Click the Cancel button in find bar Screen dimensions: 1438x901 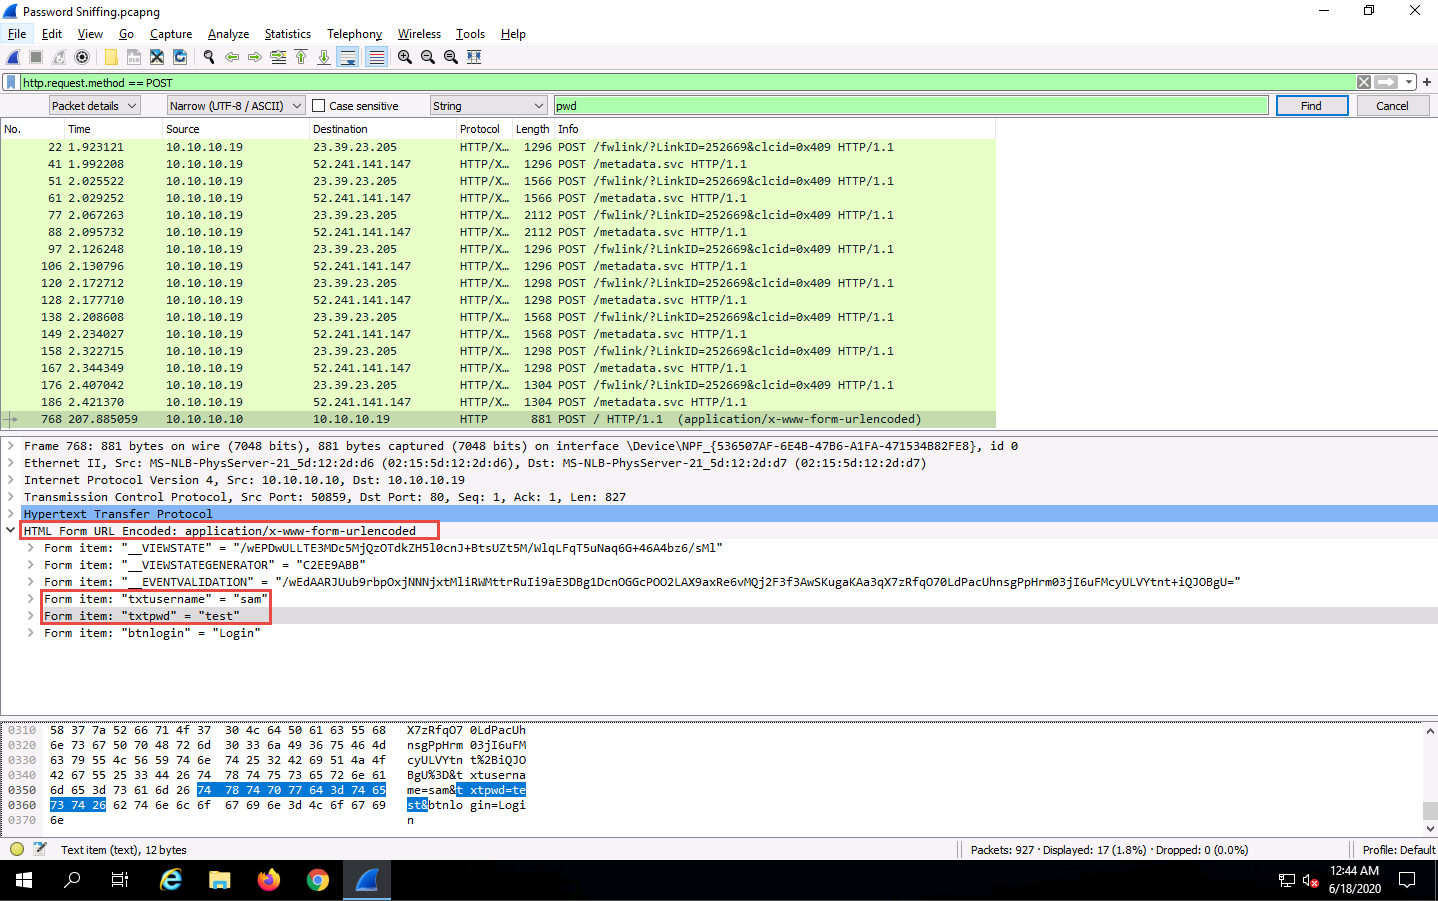(x=1392, y=106)
